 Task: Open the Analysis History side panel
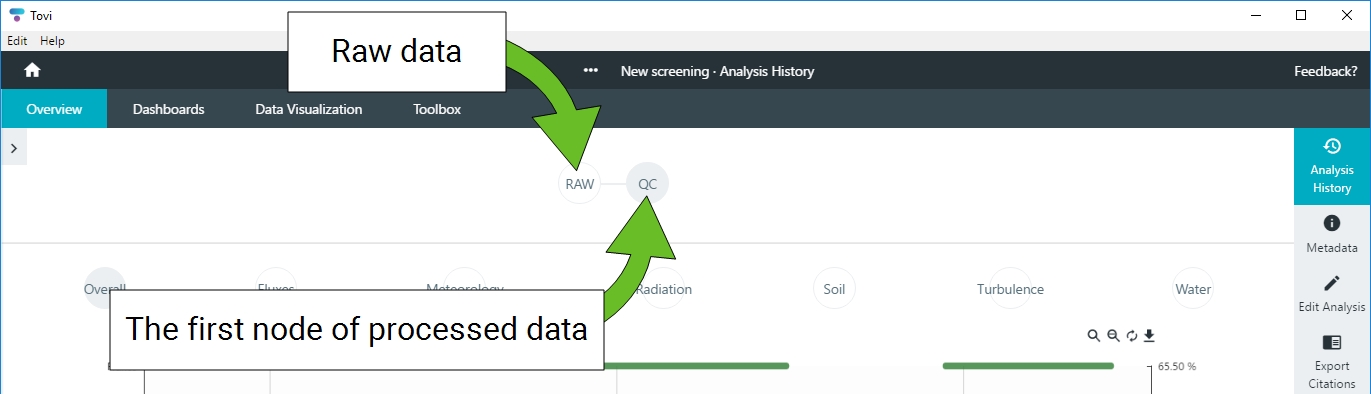tap(1332, 166)
